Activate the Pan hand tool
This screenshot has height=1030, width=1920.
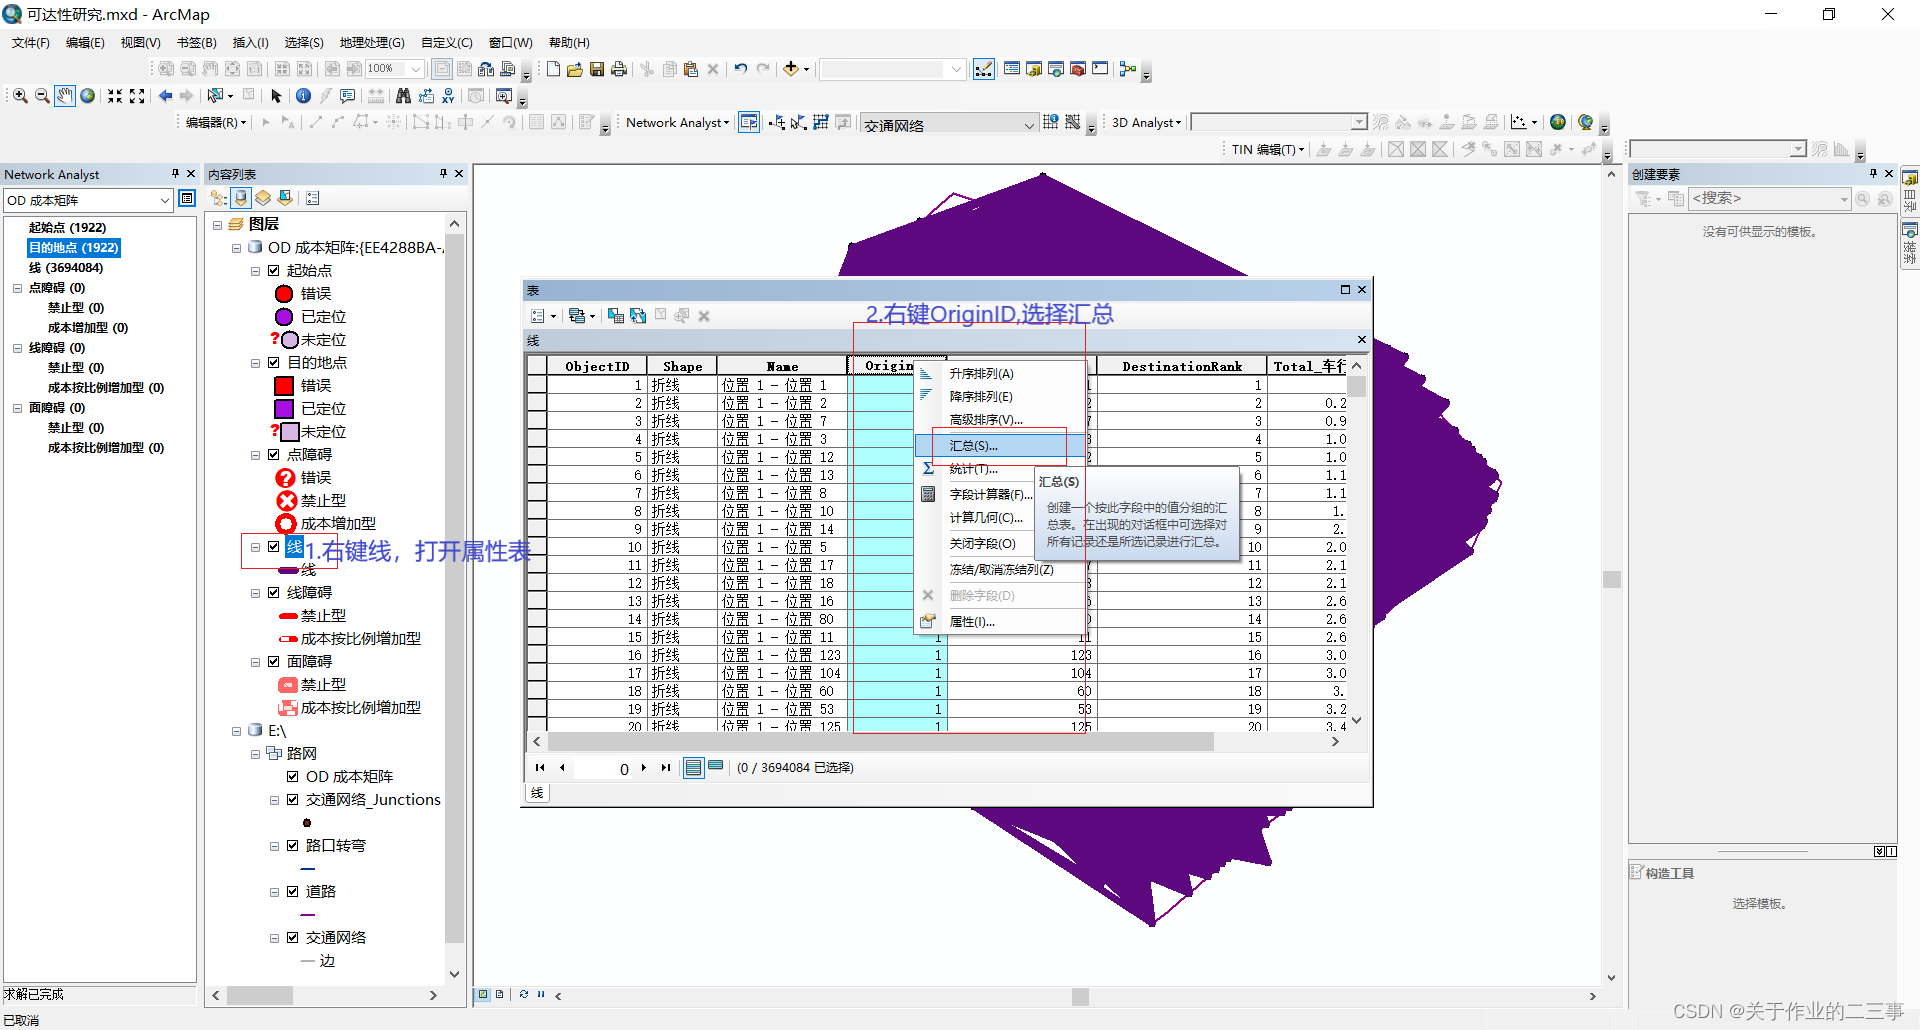point(65,96)
